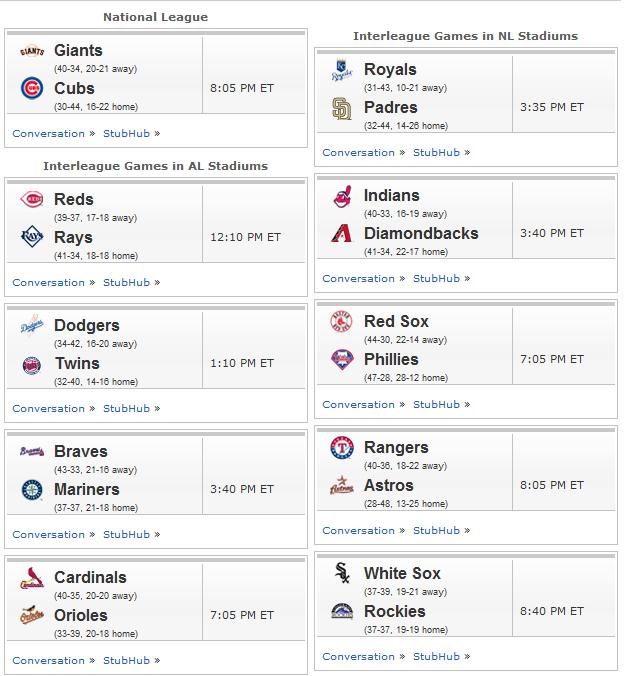Screen dimensions: 626x676
Task: Click the Giants team logo
Action: point(32,51)
